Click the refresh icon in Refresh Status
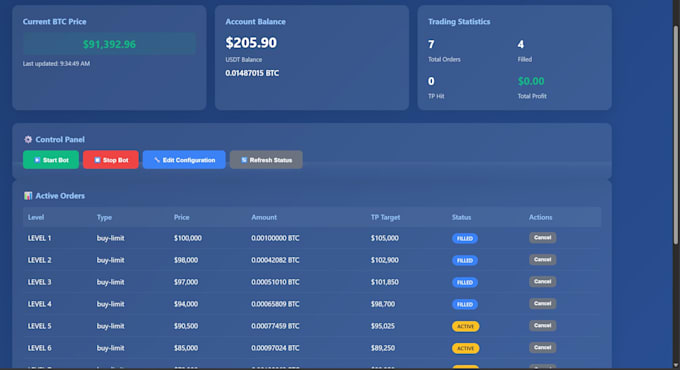 click(x=244, y=160)
